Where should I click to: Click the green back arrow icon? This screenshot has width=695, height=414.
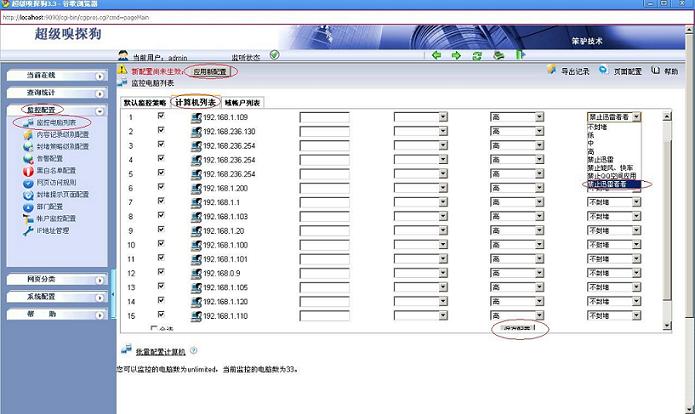pyautogui.click(x=436, y=55)
